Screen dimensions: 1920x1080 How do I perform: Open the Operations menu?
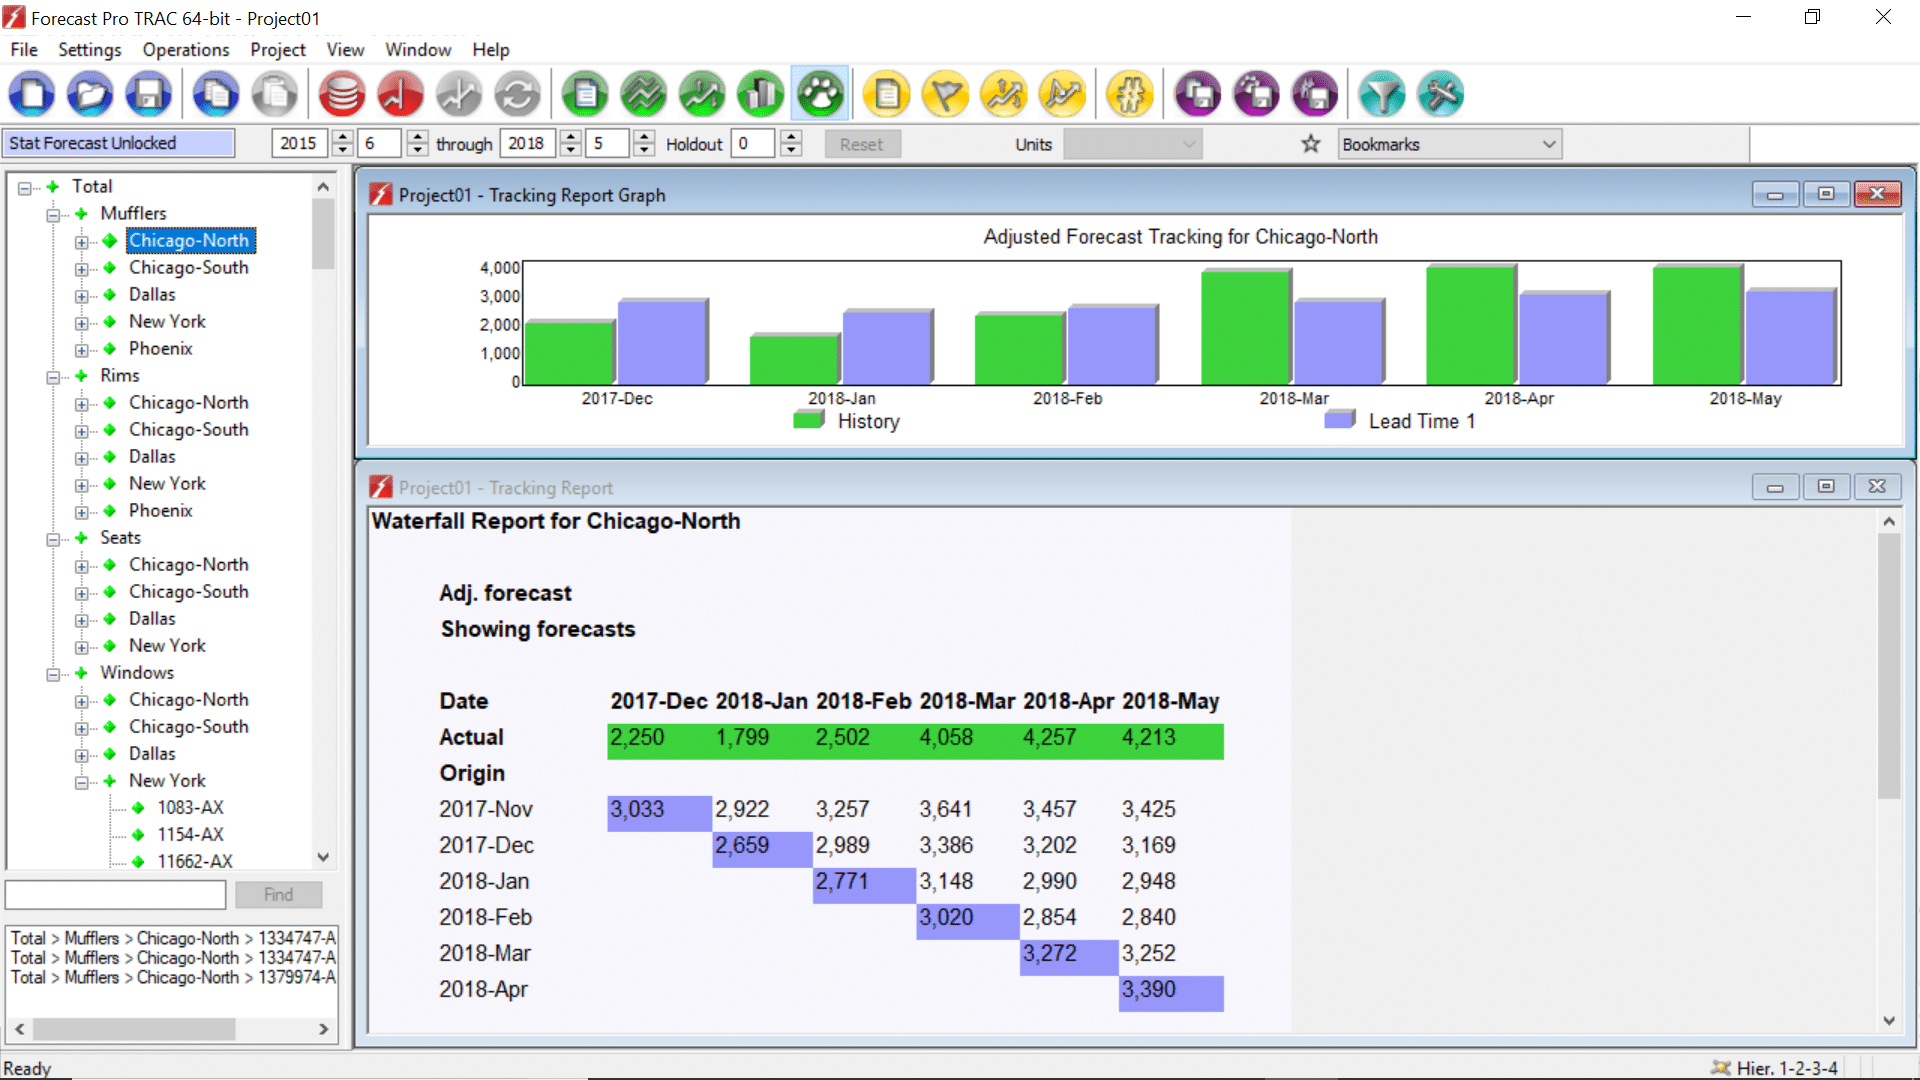pyautogui.click(x=185, y=49)
